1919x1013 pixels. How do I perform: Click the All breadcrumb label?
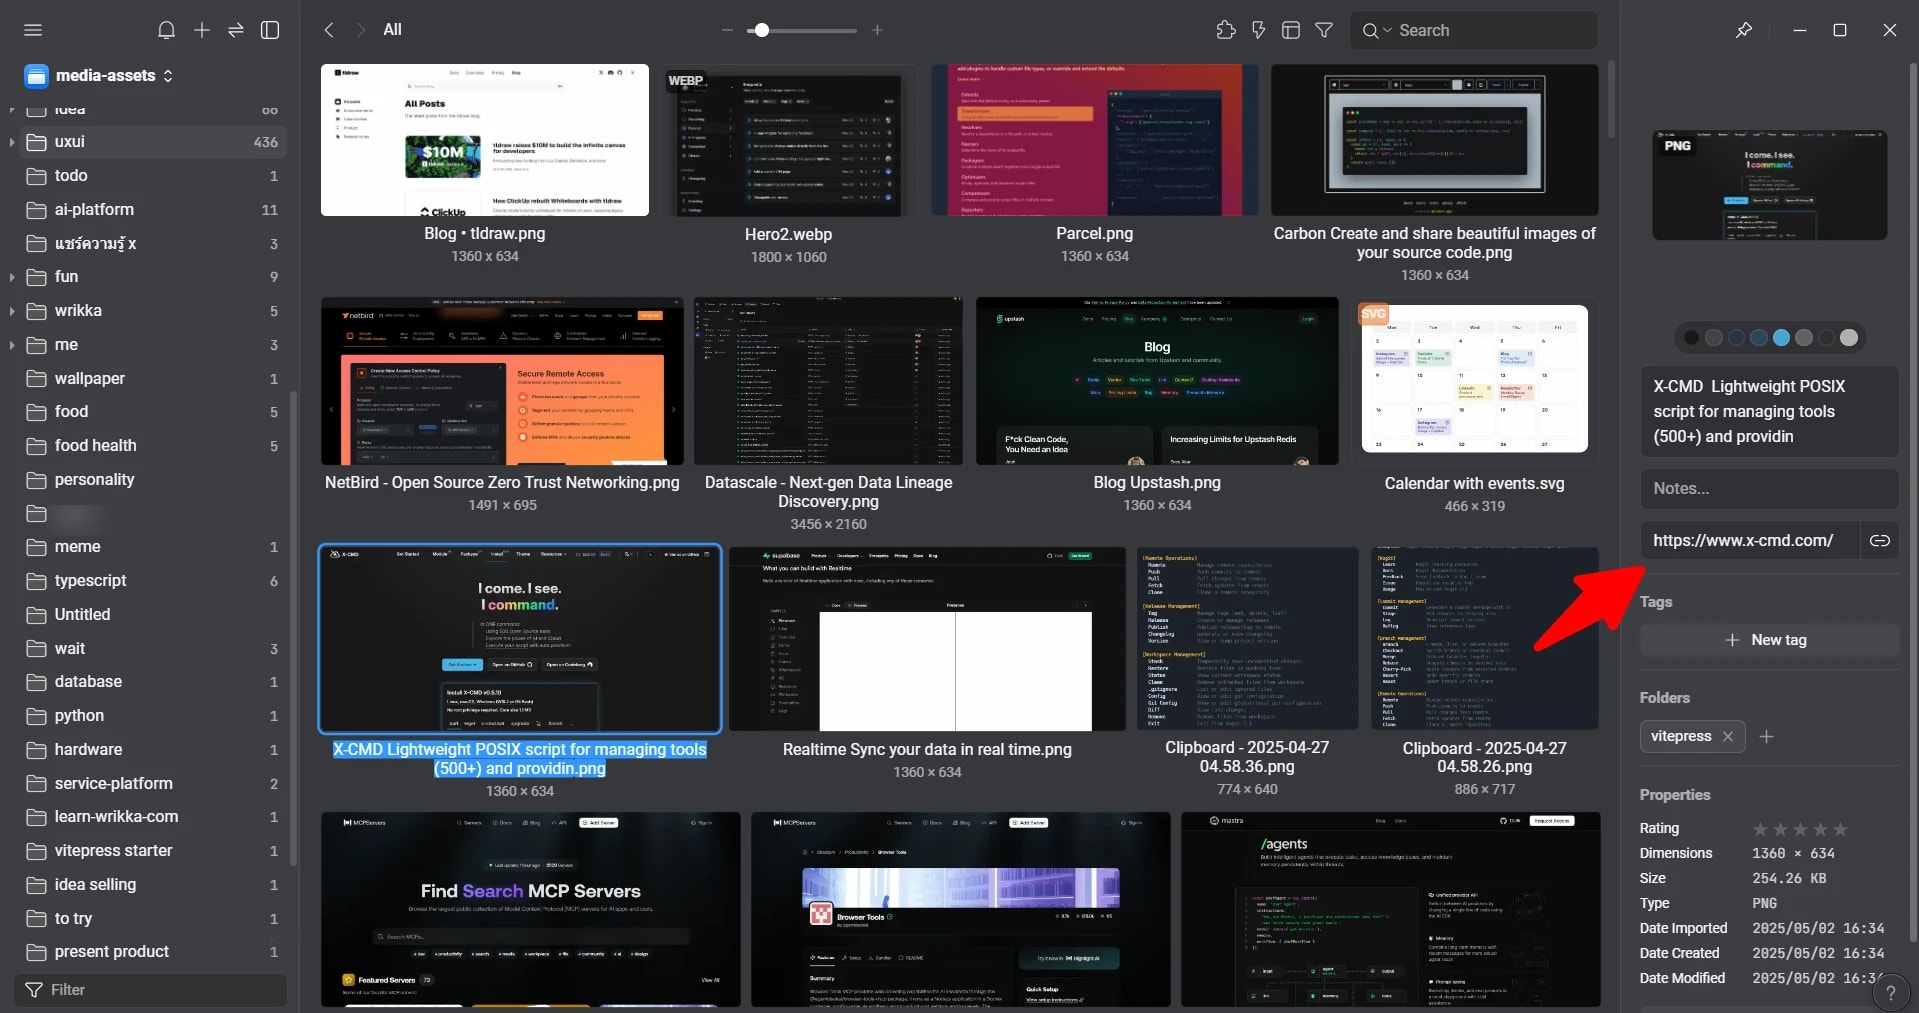coord(393,30)
